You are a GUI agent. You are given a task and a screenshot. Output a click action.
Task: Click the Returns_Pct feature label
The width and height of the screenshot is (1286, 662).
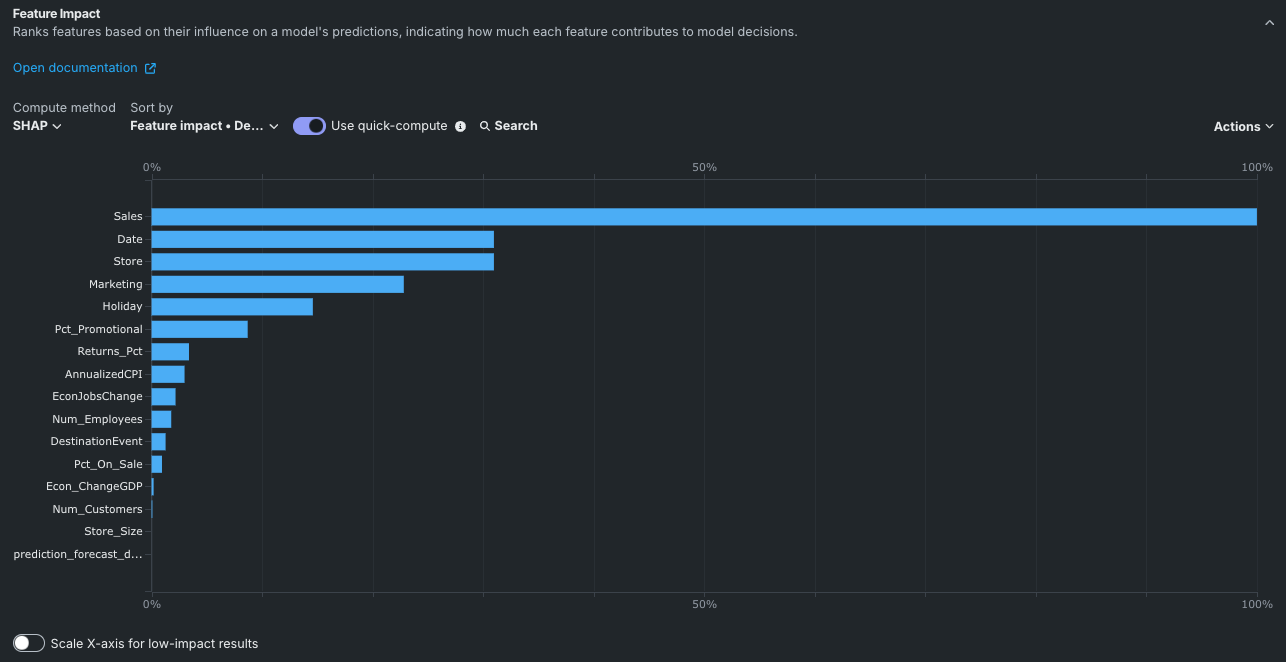coord(110,352)
